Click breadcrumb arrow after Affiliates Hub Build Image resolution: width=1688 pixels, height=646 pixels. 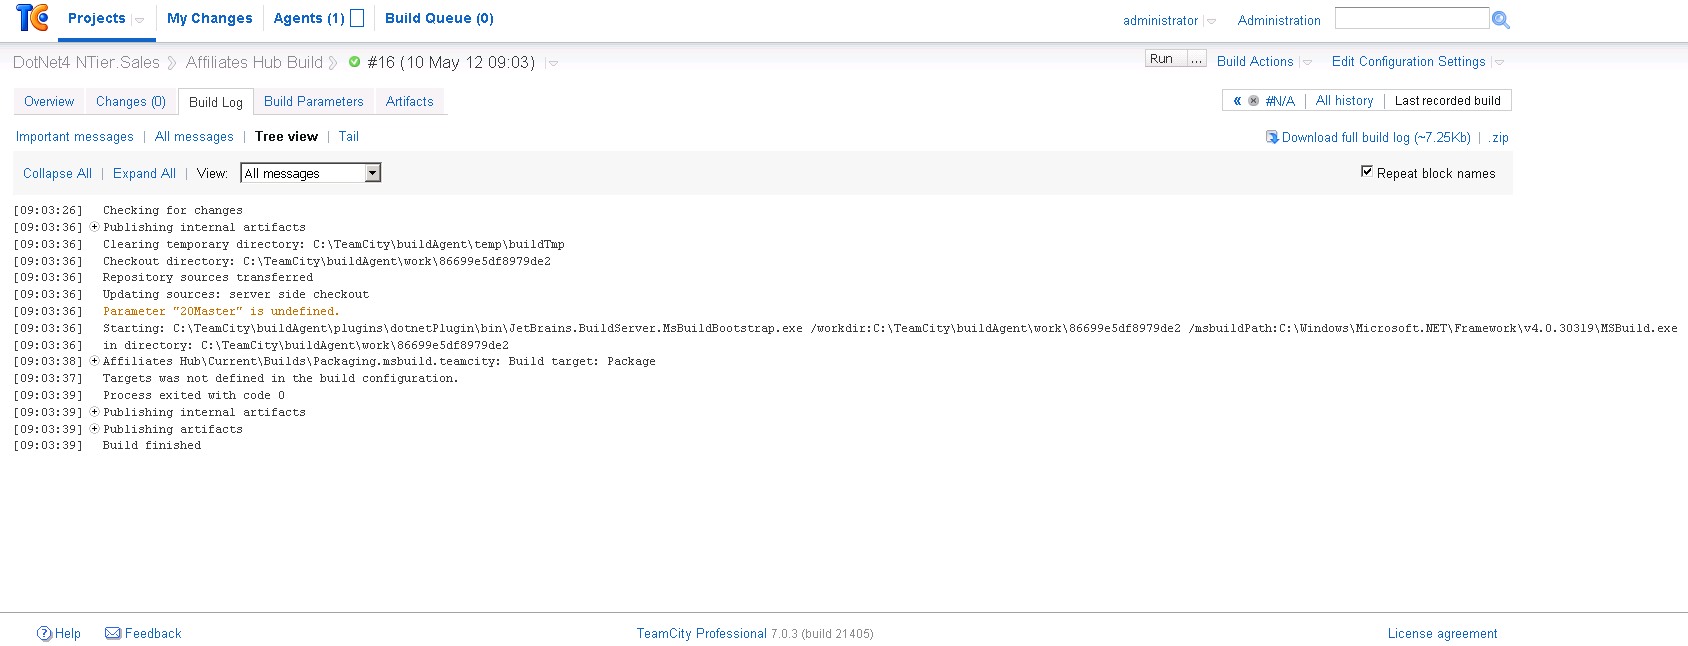(333, 63)
